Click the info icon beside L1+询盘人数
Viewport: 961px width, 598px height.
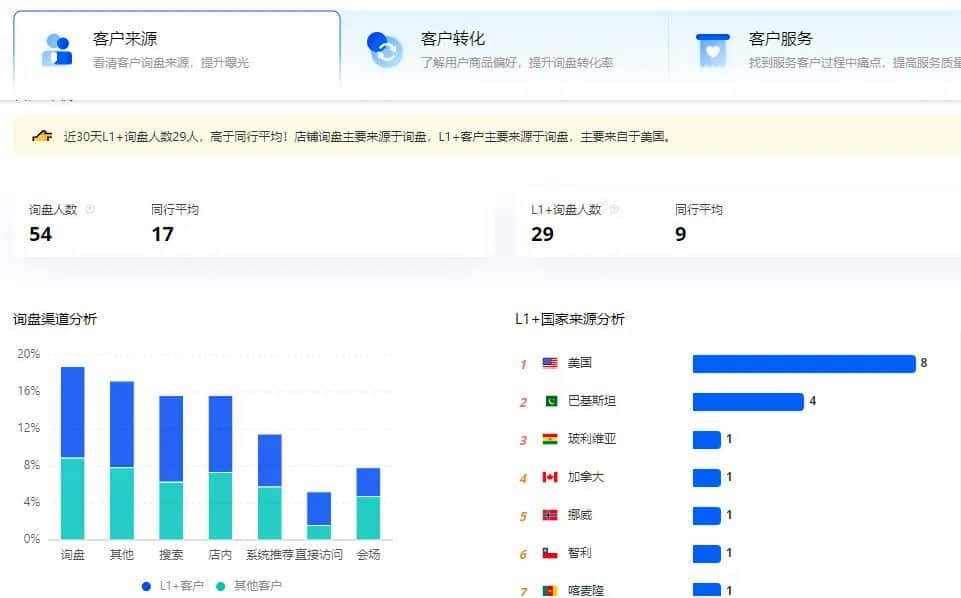(614, 210)
